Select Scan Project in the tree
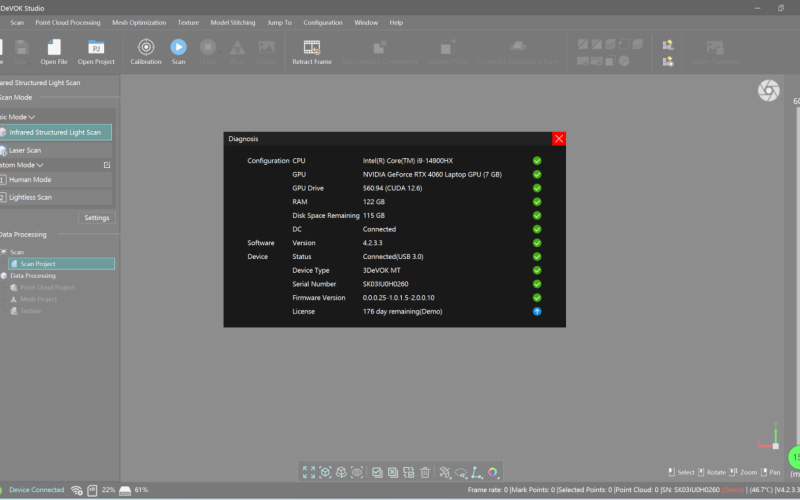The image size is (800, 500). [38, 264]
